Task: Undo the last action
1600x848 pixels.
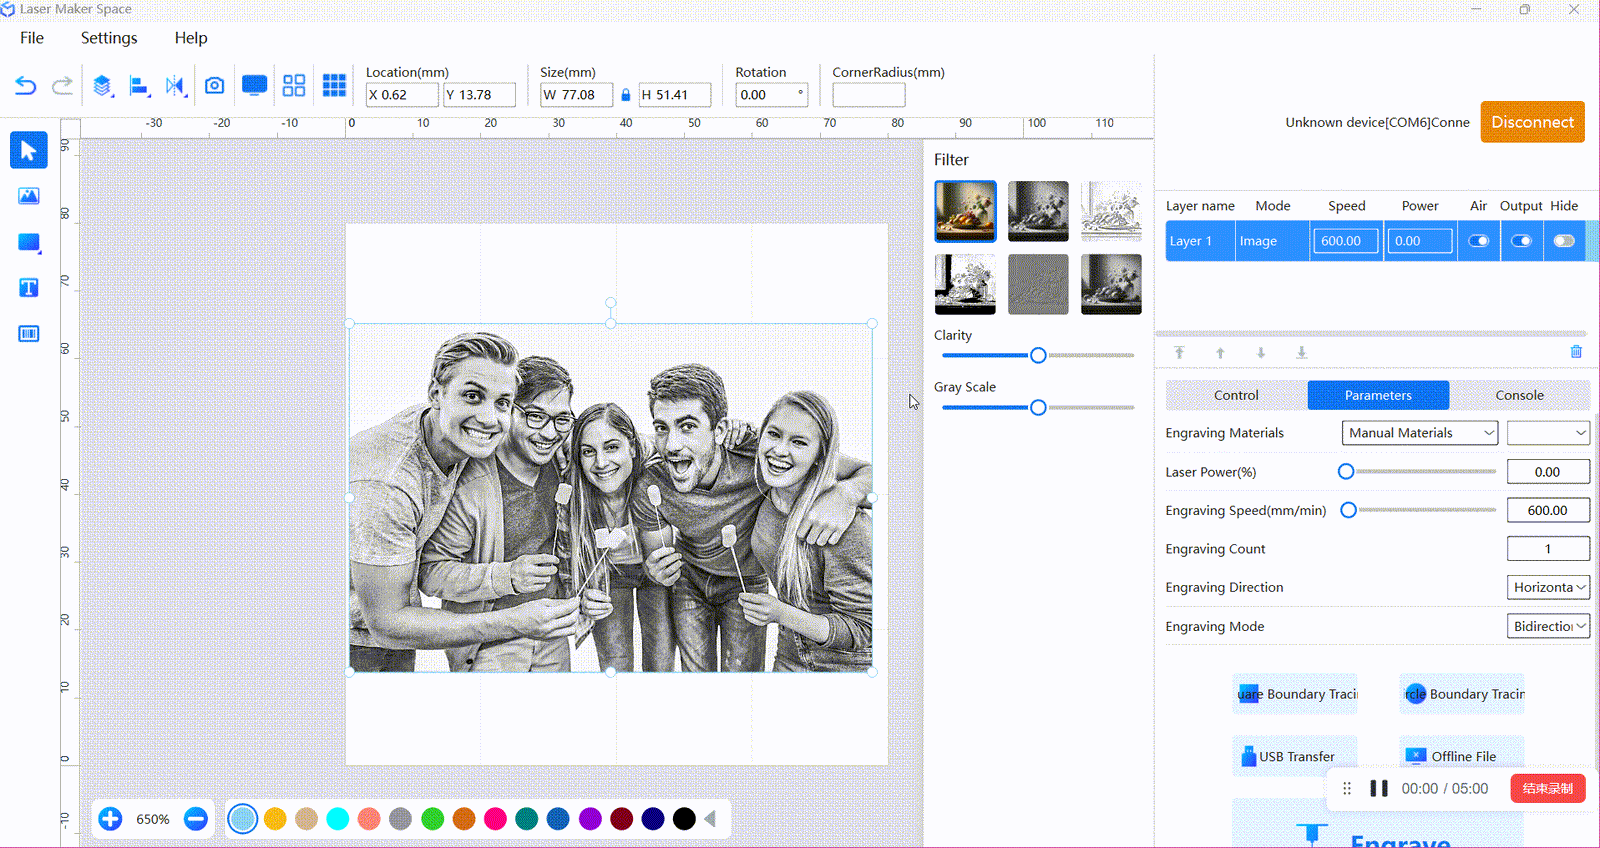Action: pyautogui.click(x=25, y=86)
